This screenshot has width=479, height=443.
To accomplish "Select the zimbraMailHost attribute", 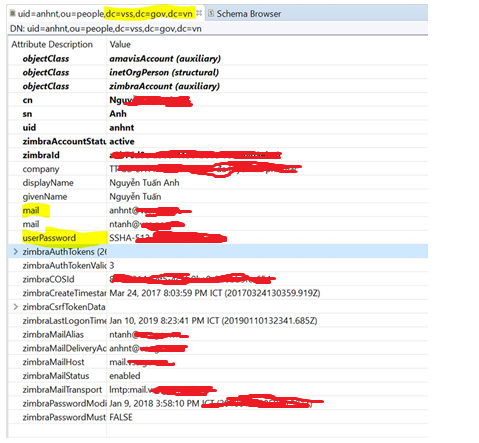I will (x=53, y=362).
